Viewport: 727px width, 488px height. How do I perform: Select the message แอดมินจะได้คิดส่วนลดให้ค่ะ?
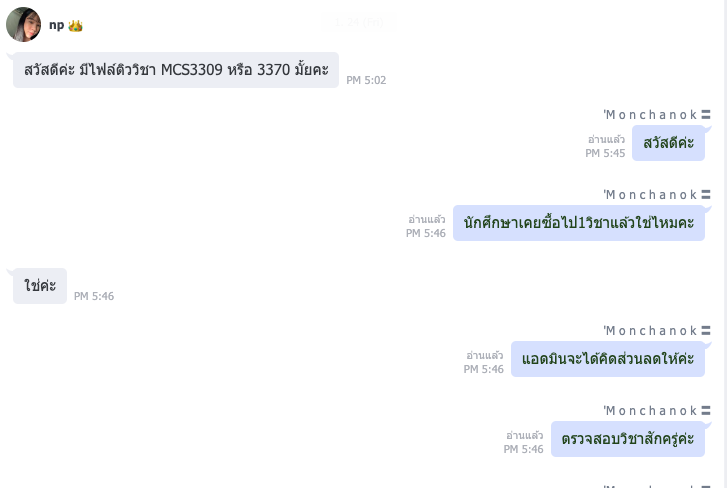pos(608,359)
